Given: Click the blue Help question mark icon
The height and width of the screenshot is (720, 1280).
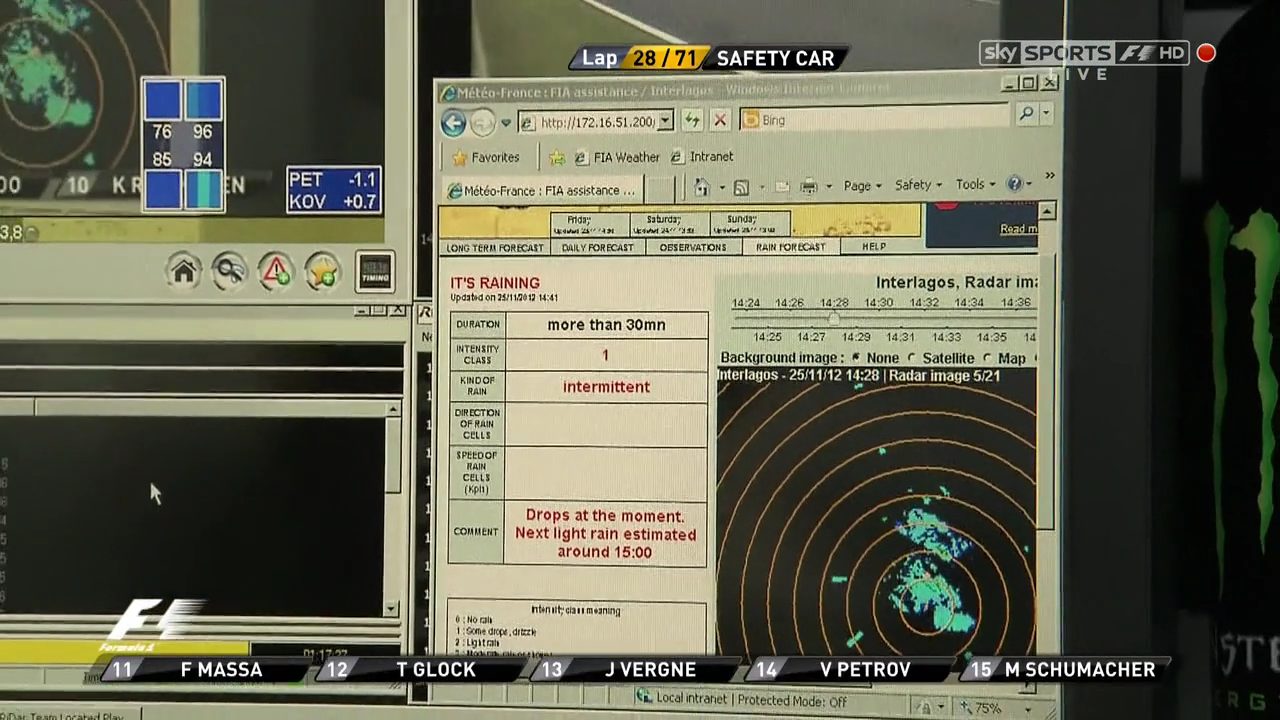Looking at the screenshot, I should 1014,184.
